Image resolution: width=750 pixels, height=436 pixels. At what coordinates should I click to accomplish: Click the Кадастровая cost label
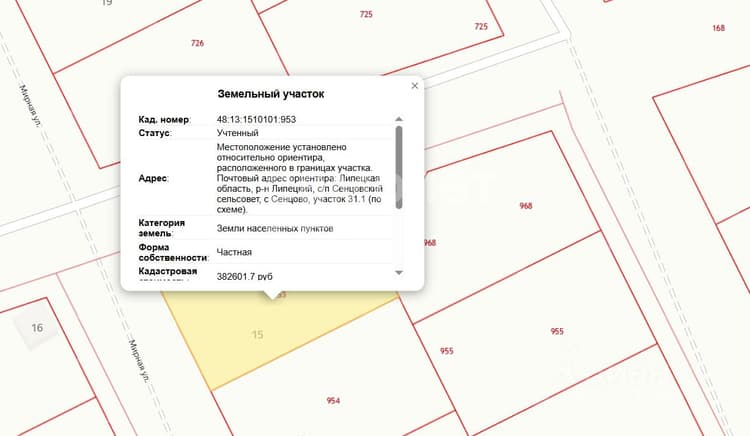click(168, 272)
